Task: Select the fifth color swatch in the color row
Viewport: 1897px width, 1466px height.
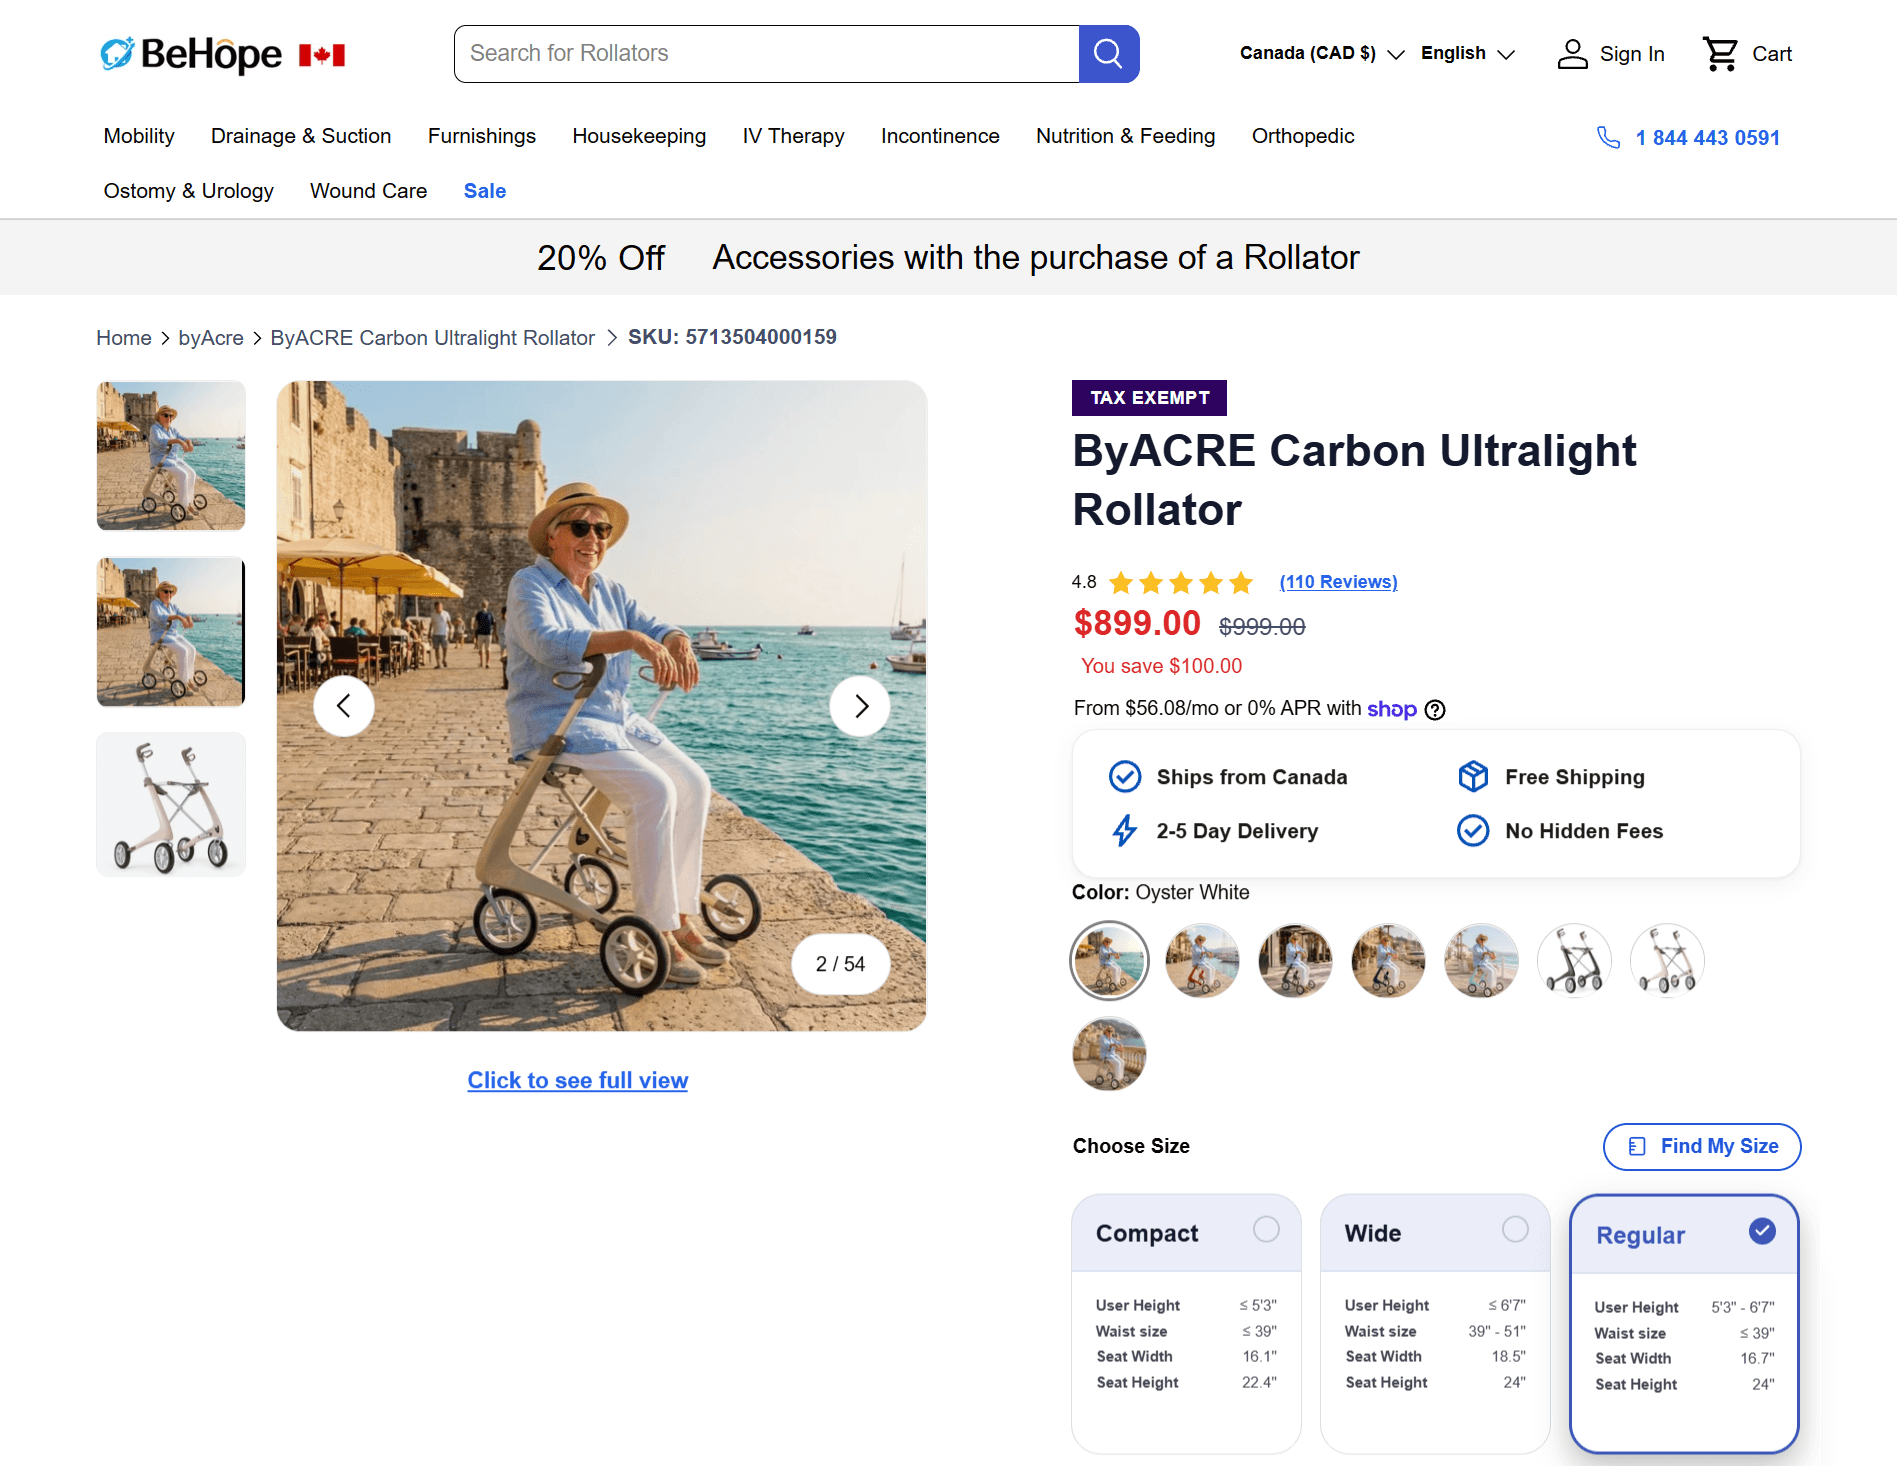Action: pyautogui.click(x=1481, y=960)
